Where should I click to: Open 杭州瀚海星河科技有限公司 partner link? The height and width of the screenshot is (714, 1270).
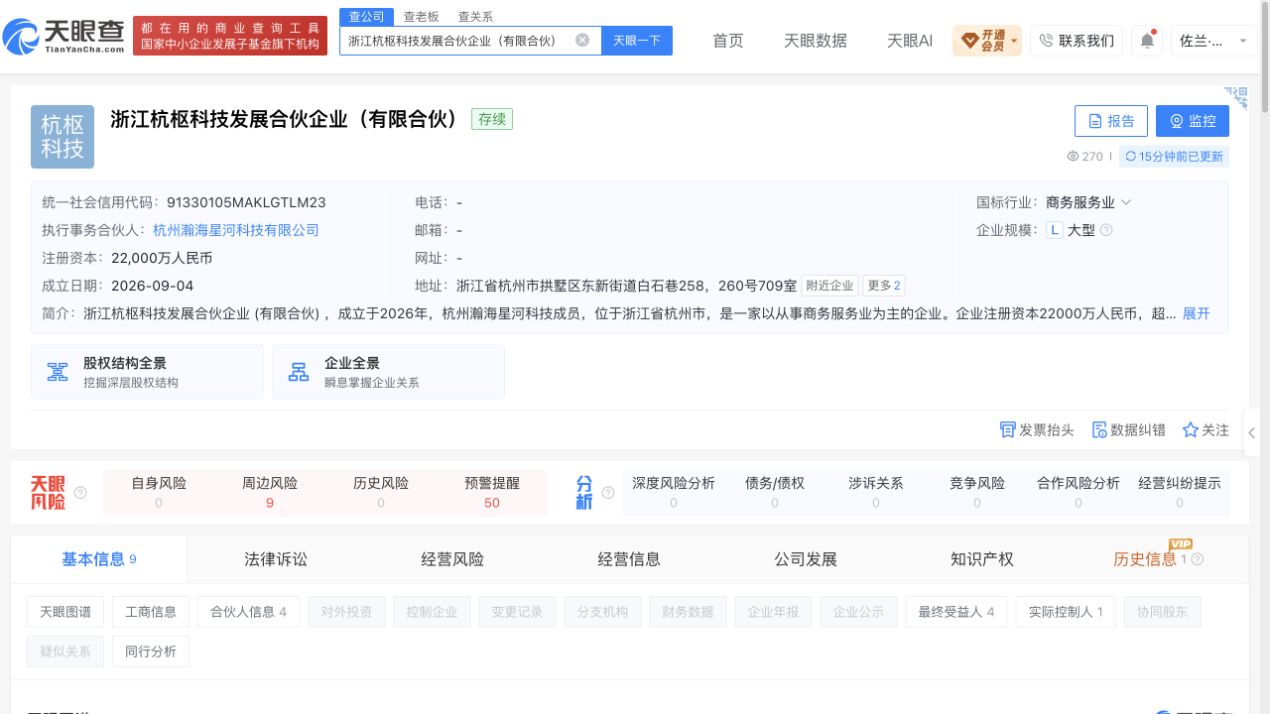click(236, 230)
